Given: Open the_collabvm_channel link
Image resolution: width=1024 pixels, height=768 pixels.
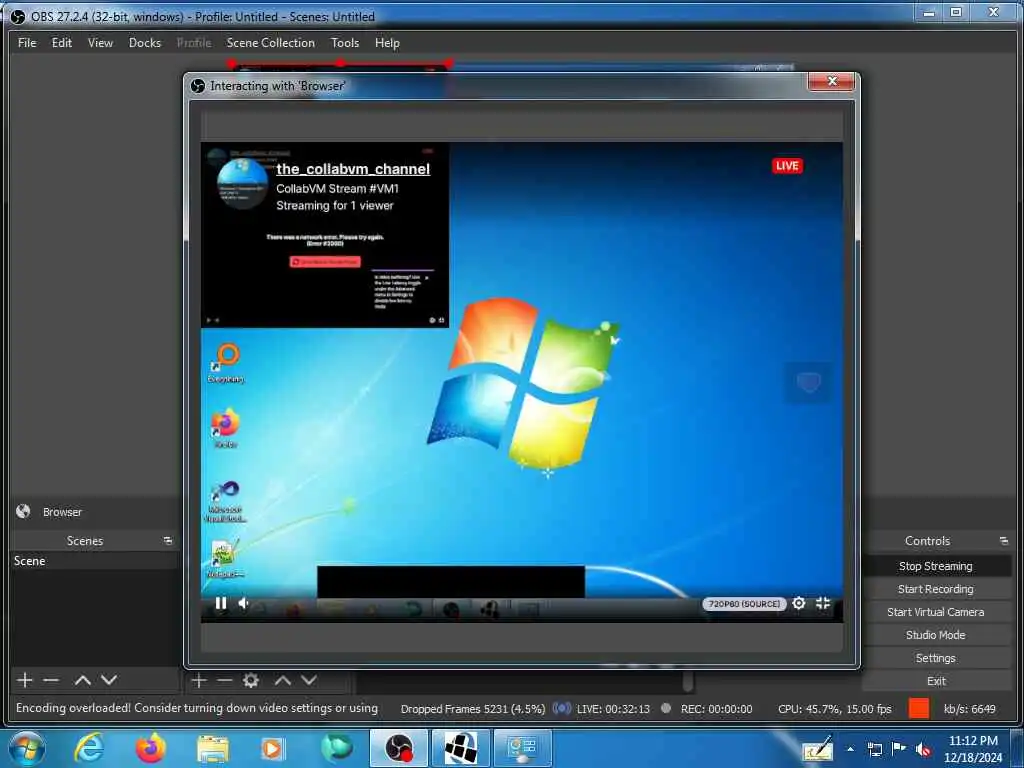Looking at the screenshot, I should (x=353, y=169).
